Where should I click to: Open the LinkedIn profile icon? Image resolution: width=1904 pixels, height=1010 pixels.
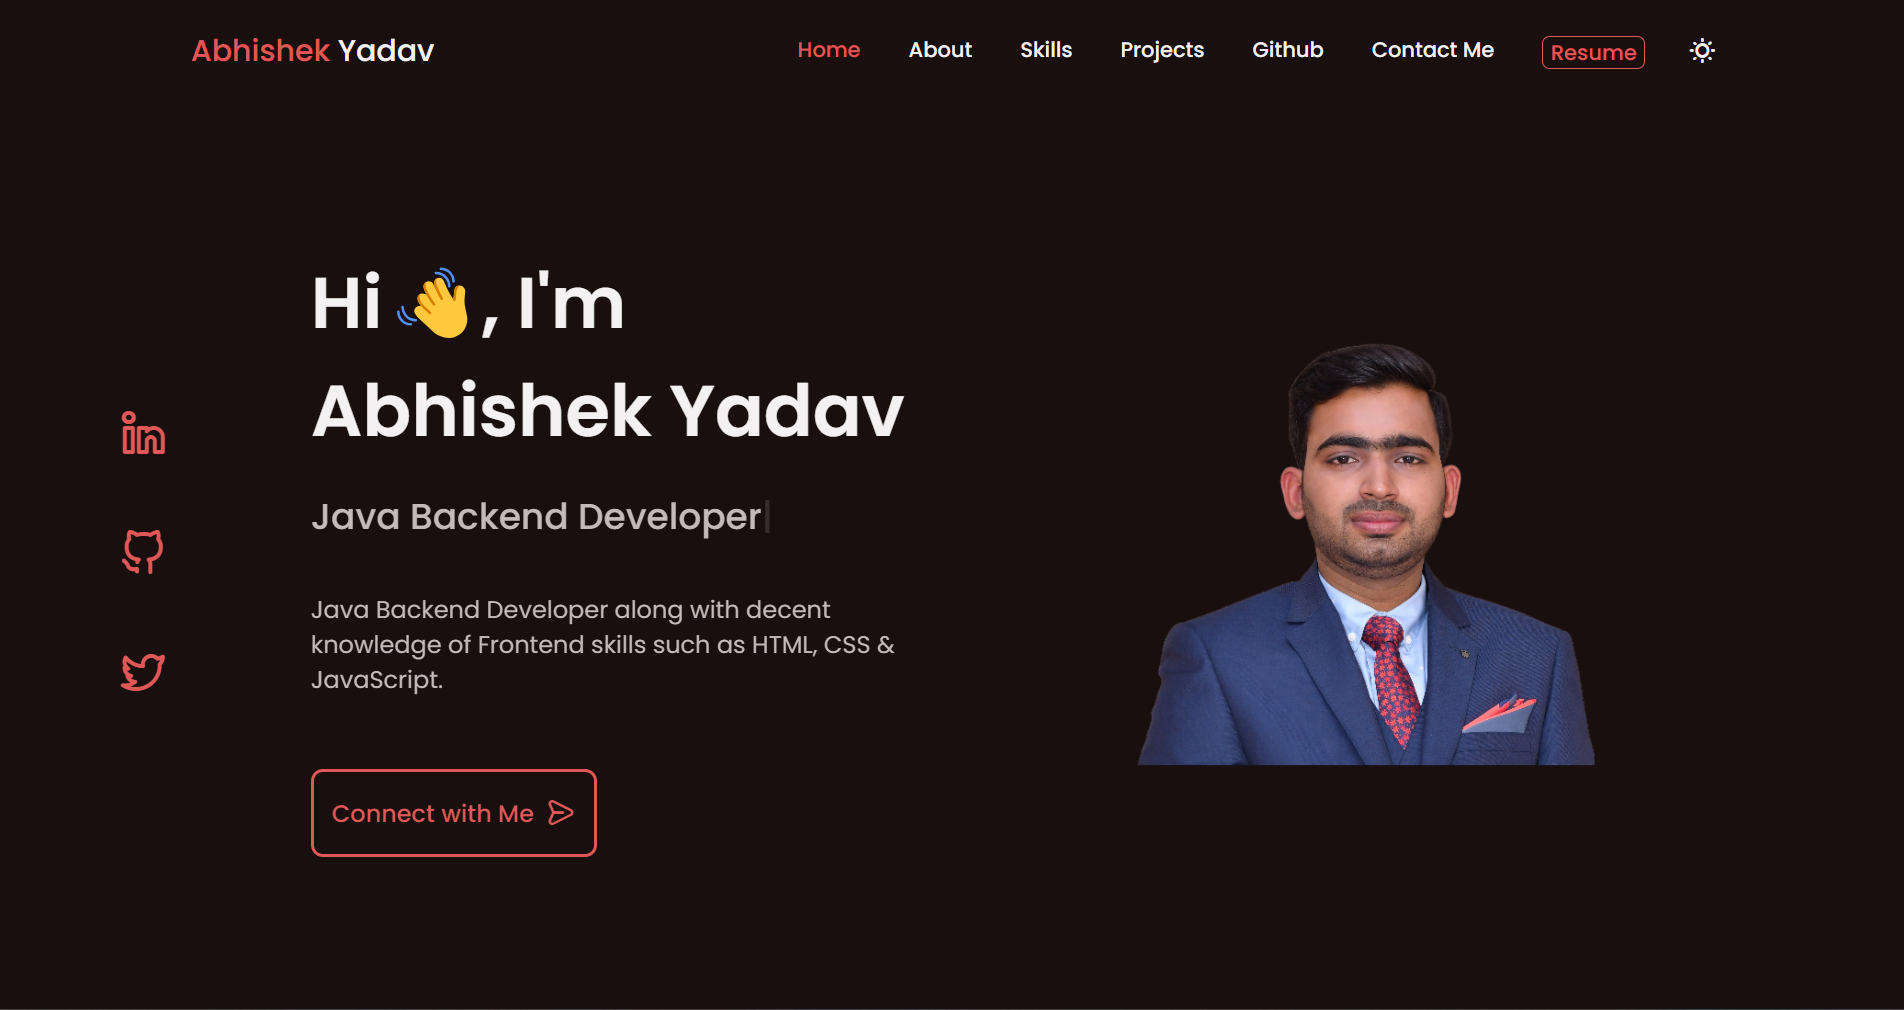pyautogui.click(x=143, y=433)
